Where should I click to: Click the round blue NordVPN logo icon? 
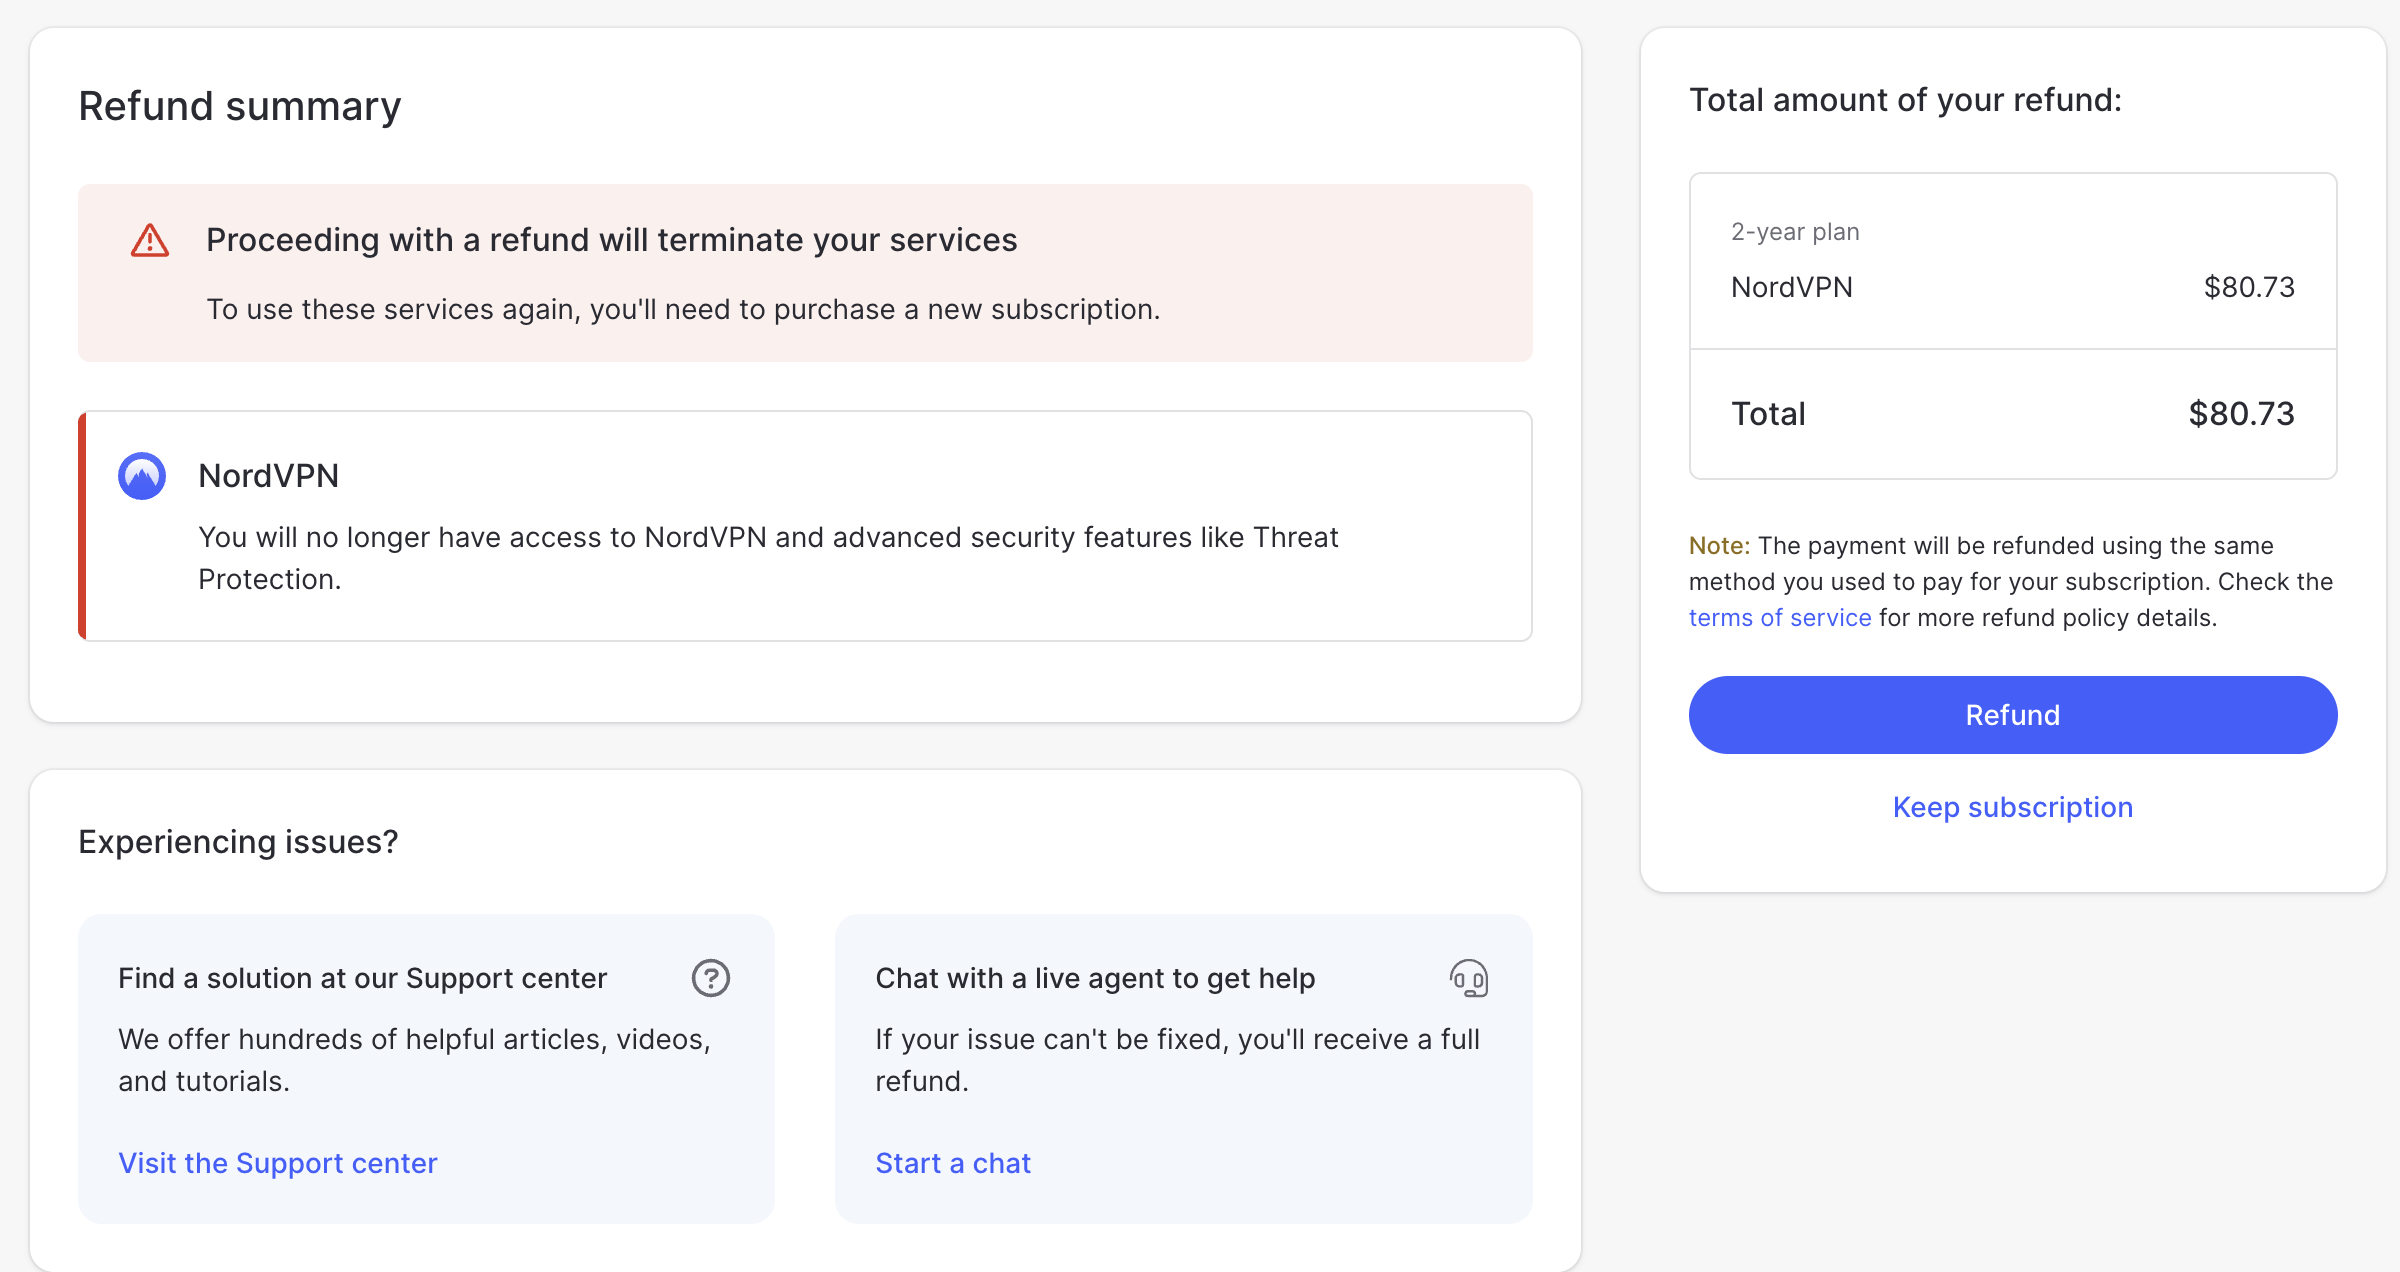pos(142,476)
